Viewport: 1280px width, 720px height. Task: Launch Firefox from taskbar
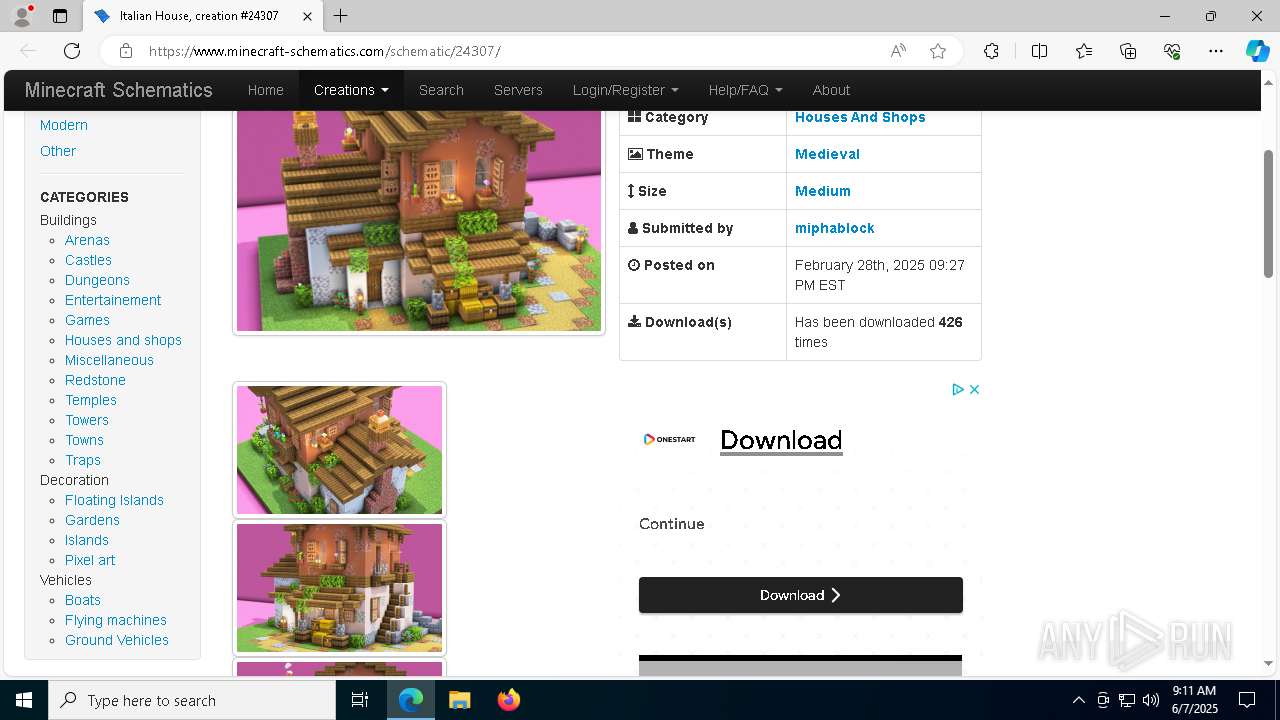508,700
